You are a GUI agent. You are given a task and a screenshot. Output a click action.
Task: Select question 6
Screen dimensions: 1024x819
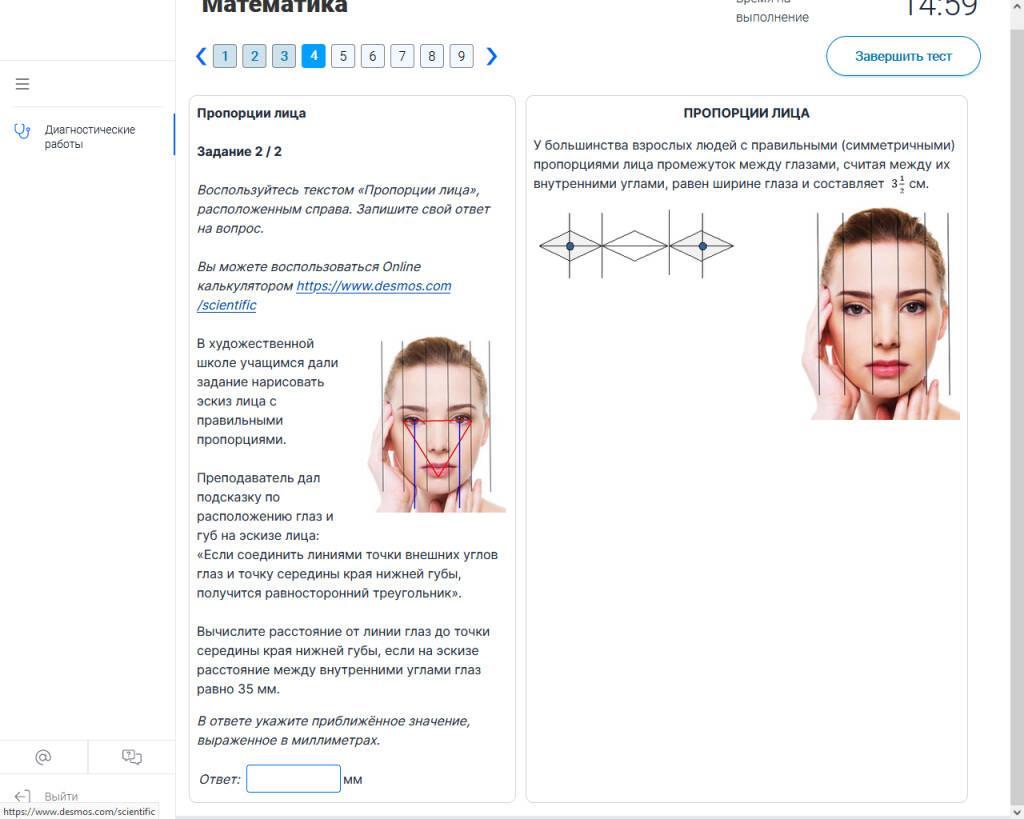pos(372,56)
